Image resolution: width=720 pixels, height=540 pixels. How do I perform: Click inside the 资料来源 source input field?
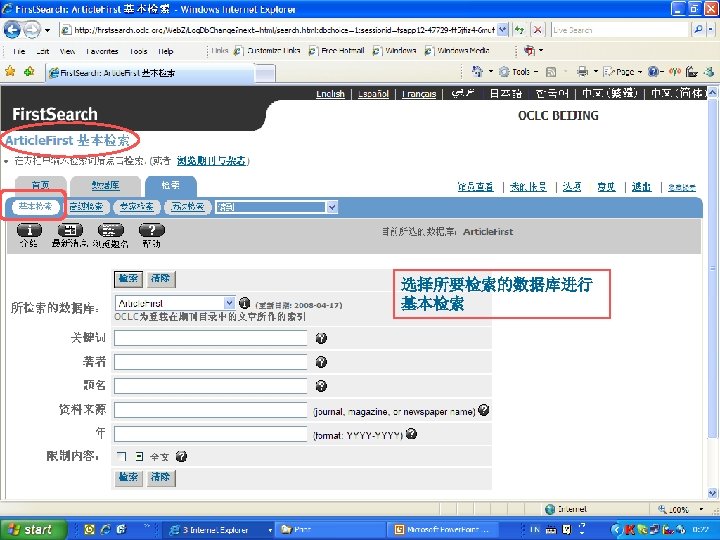pyautogui.click(x=211, y=410)
